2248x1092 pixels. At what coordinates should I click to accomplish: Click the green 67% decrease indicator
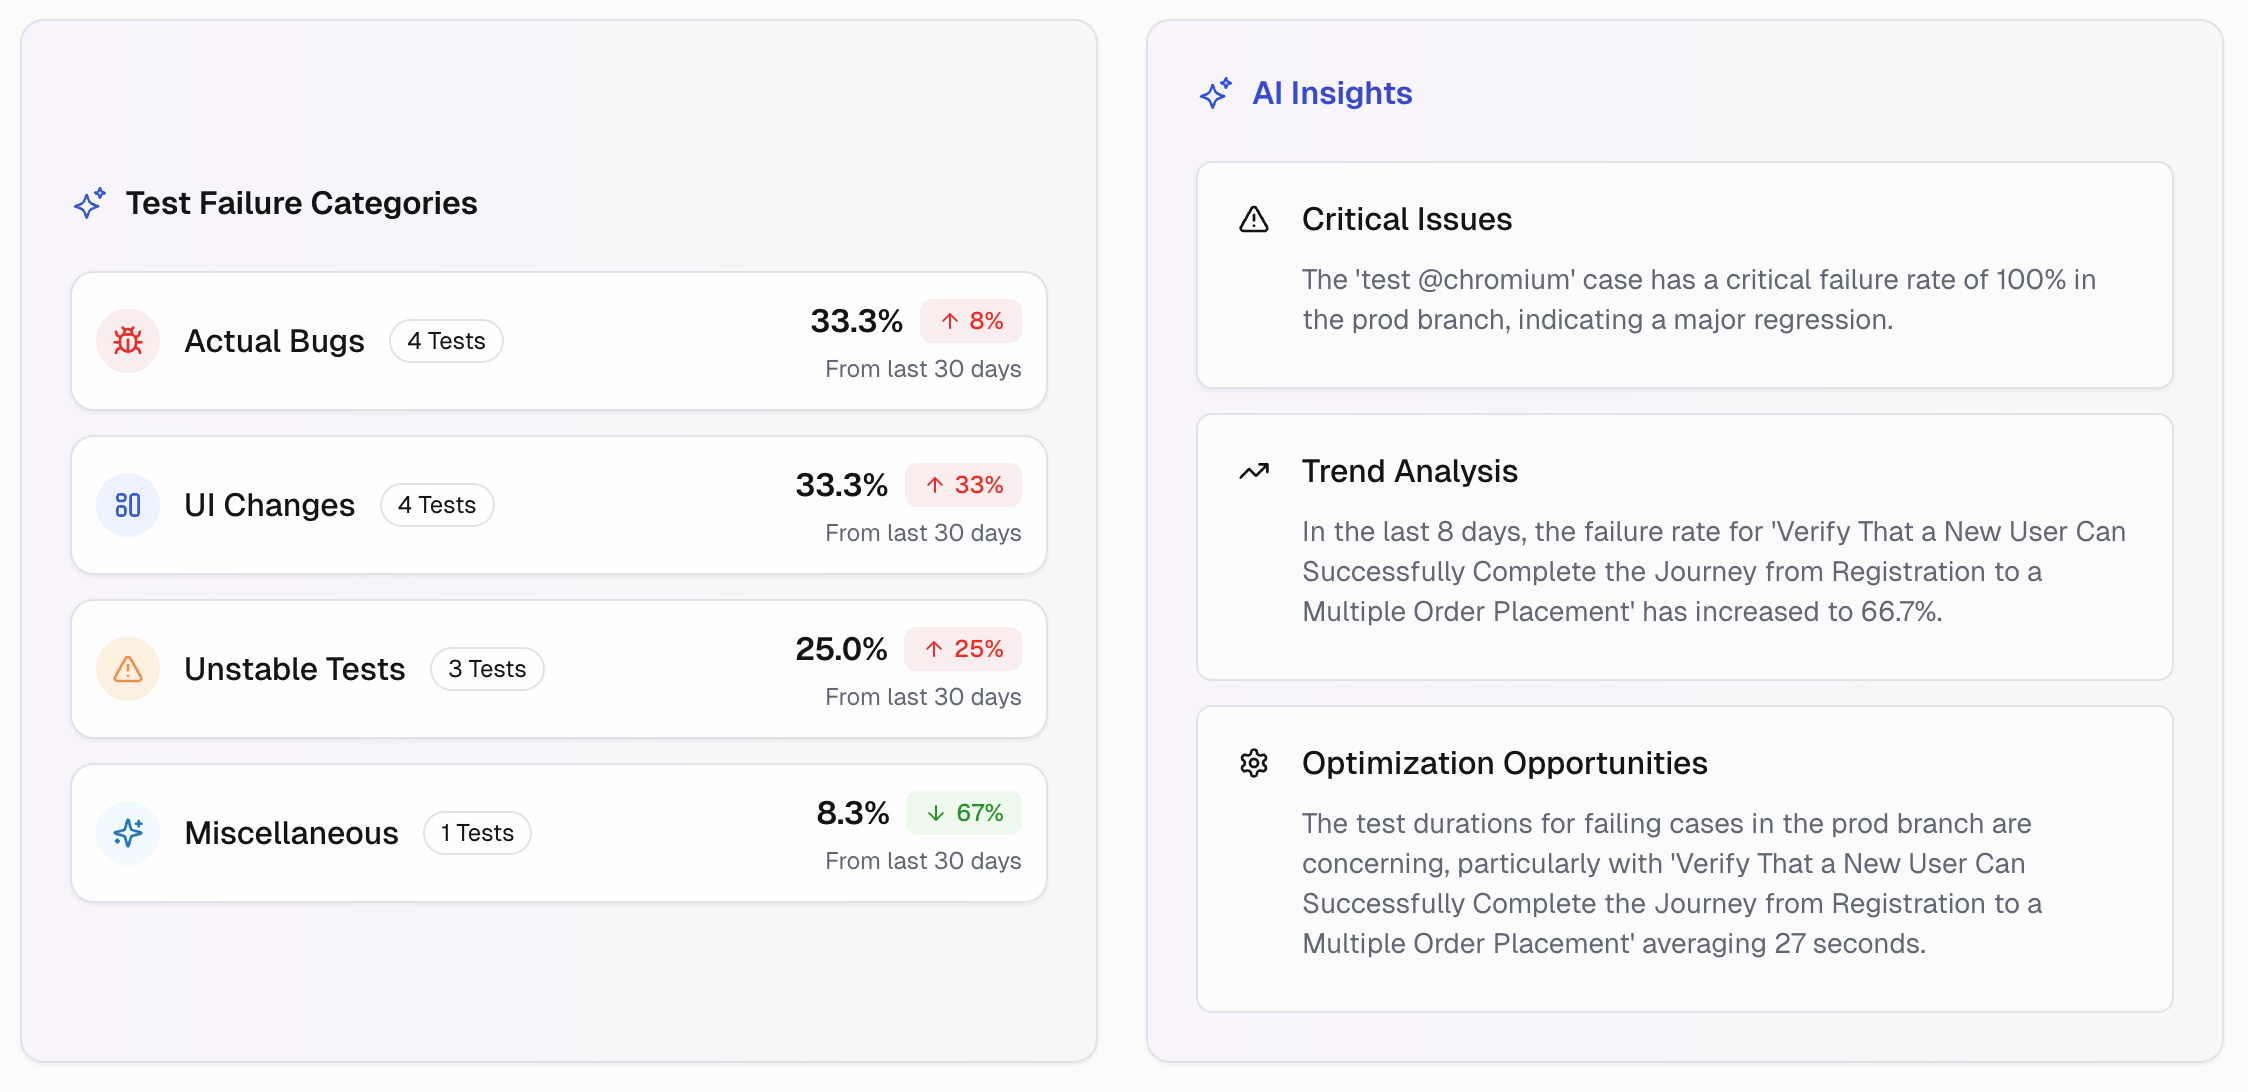pos(963,813)
